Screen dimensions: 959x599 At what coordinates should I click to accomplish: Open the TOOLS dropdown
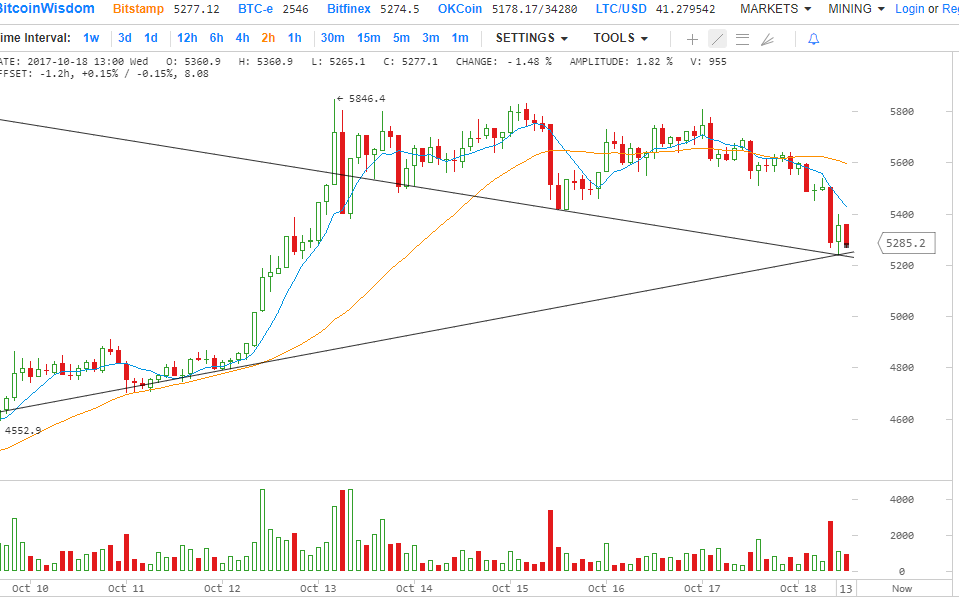(x=620, y=38)
